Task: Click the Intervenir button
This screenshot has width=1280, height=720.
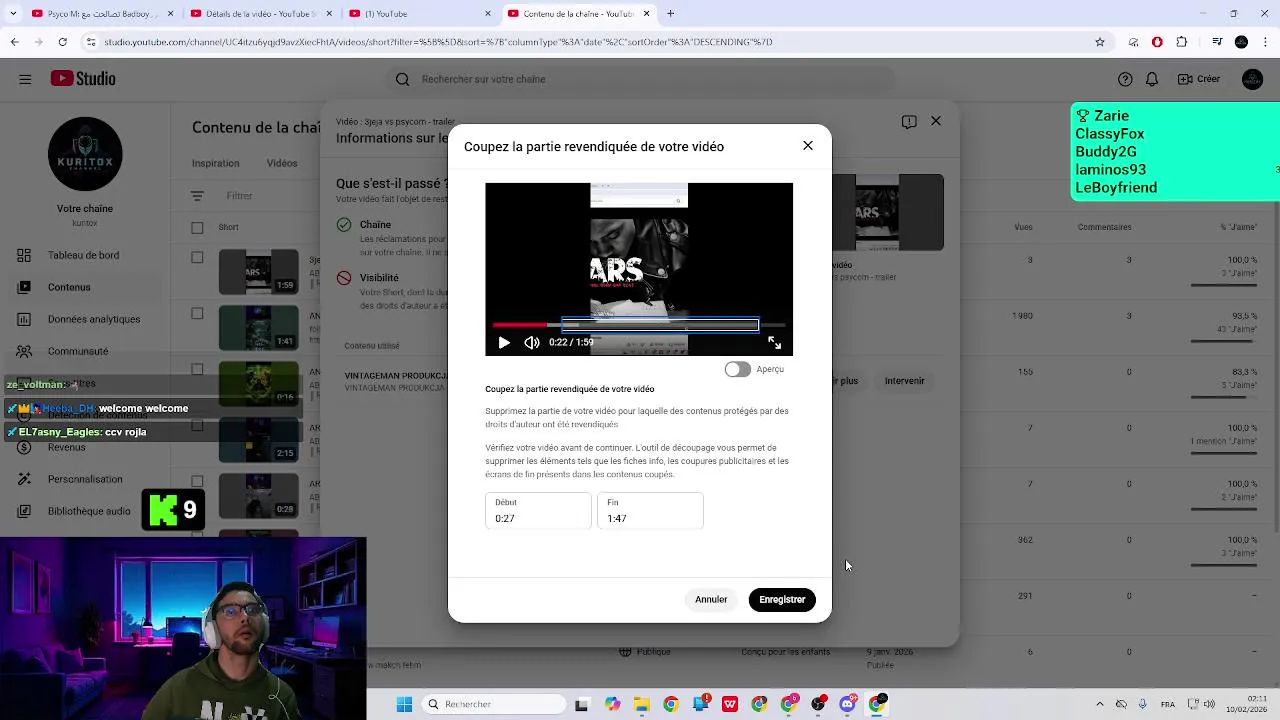Action: tap(904, 381)
